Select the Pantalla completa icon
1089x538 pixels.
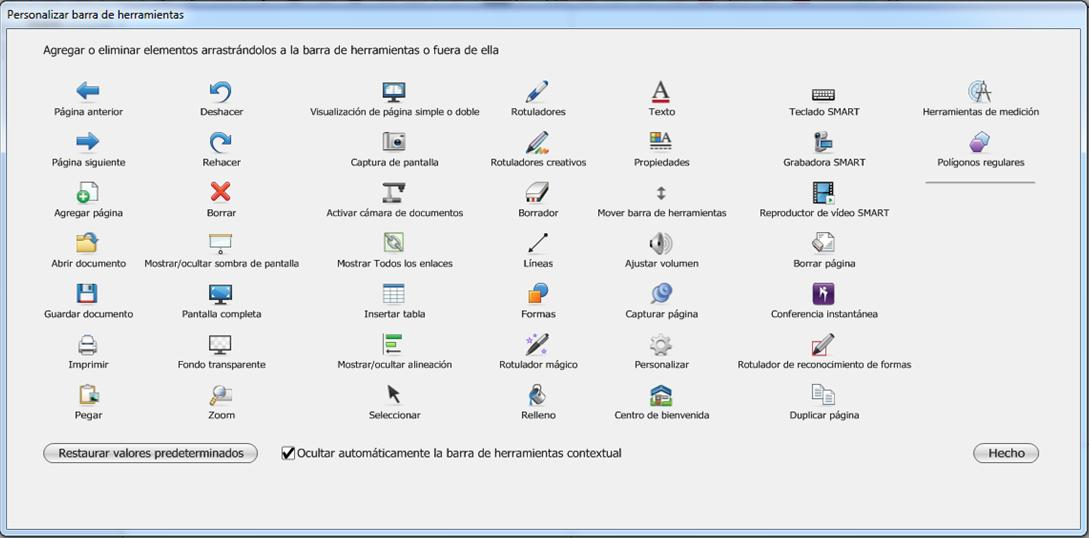221,294
